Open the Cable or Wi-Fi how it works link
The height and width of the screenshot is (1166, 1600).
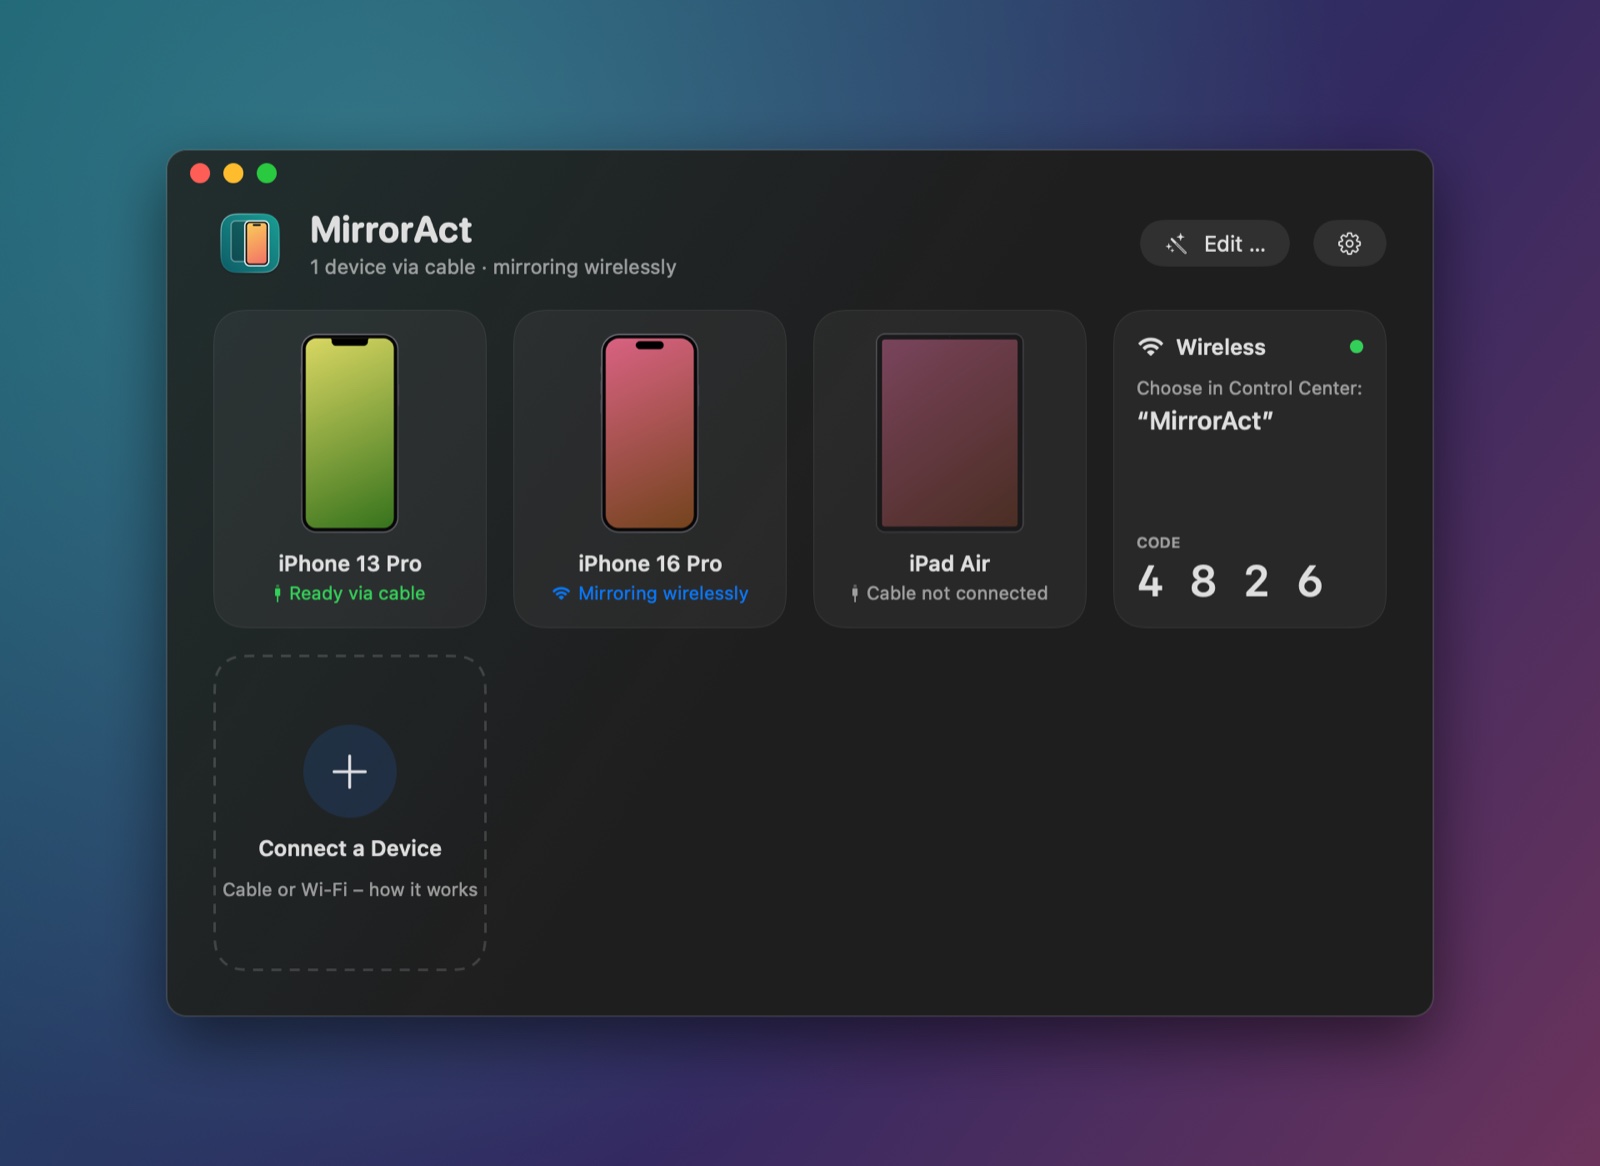[x=350, y=889]
